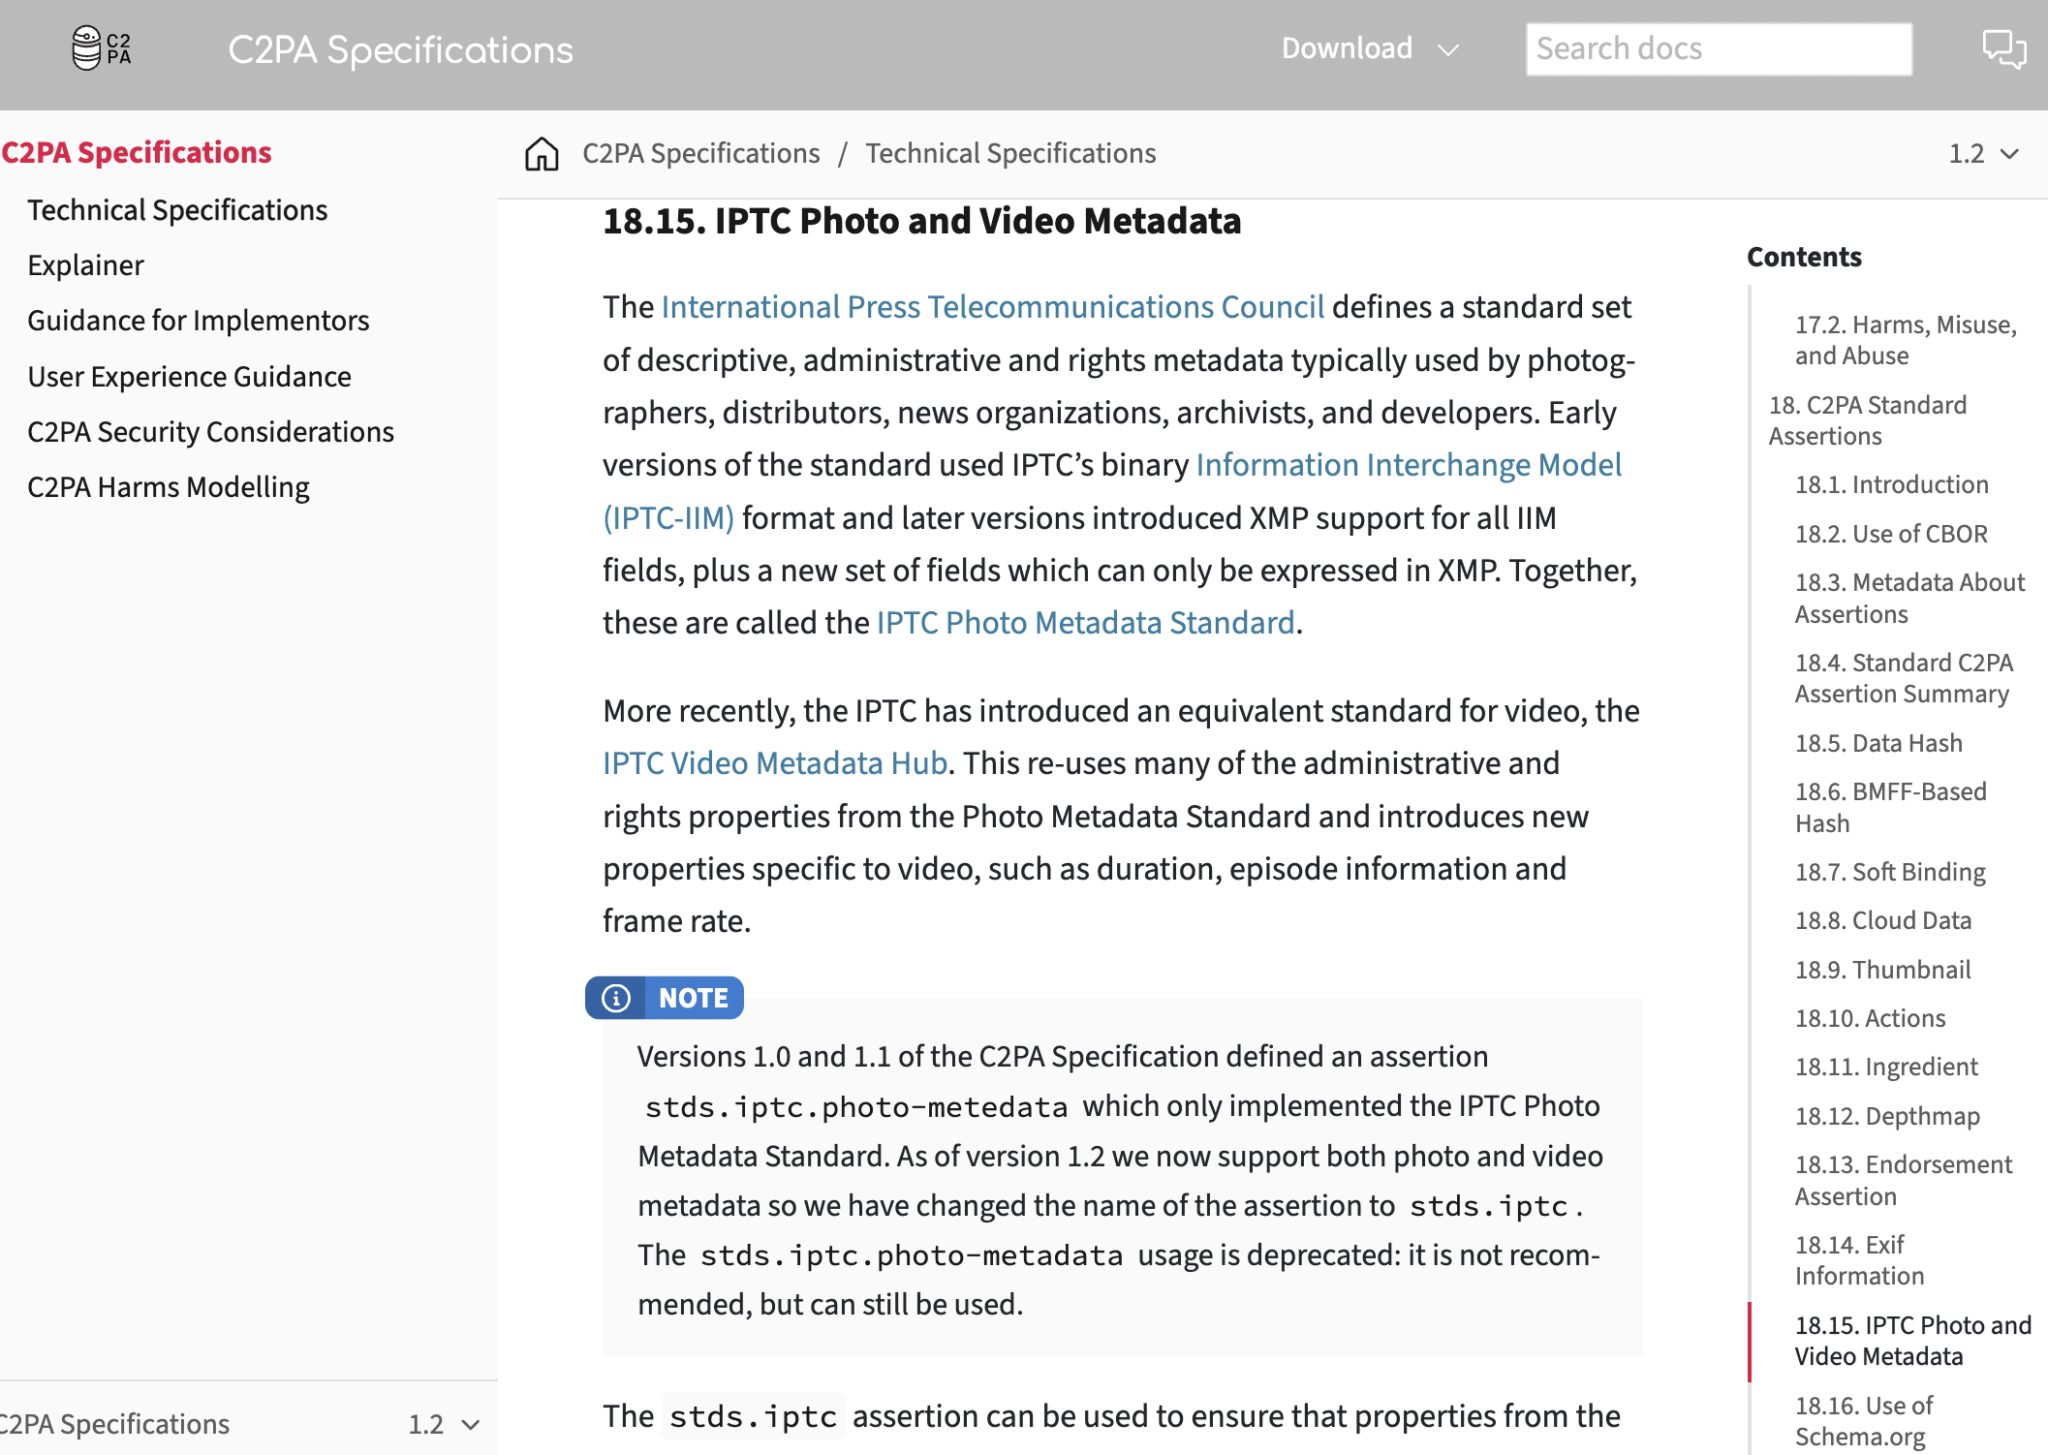Click the Technical Specifications breadcrumb
Viewport: 2048px width, 1455px height.
[x=1010, y=153]
